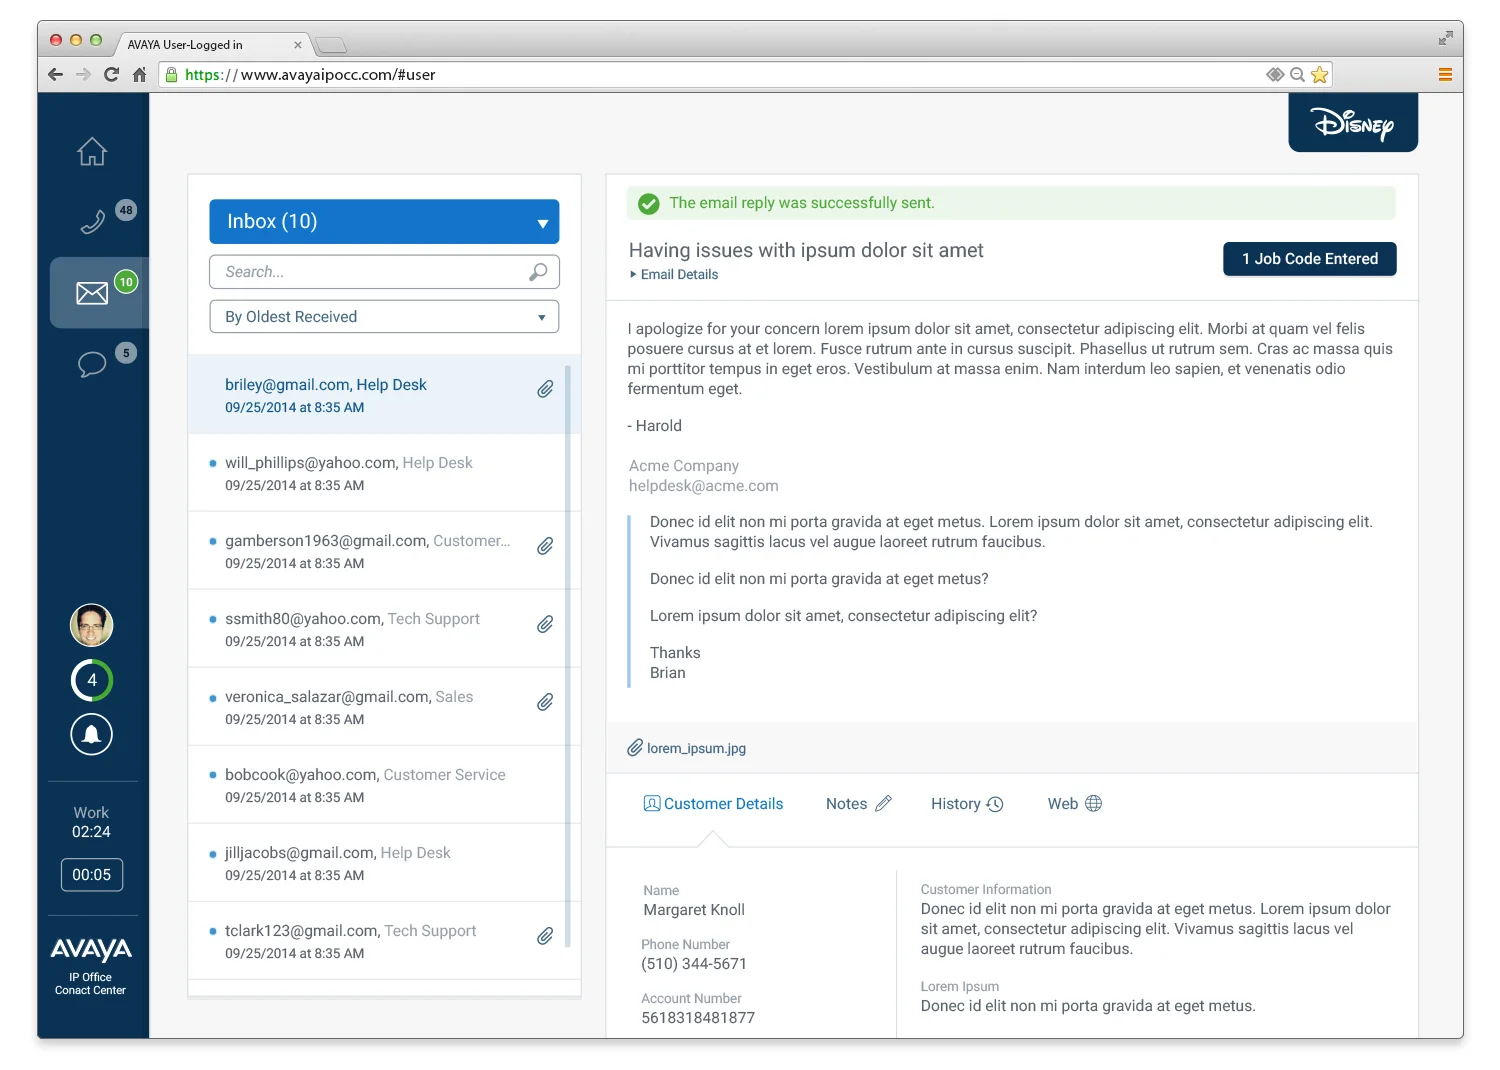
Task: Switch to the Customer Details tab
Action: tap(713, 804)
